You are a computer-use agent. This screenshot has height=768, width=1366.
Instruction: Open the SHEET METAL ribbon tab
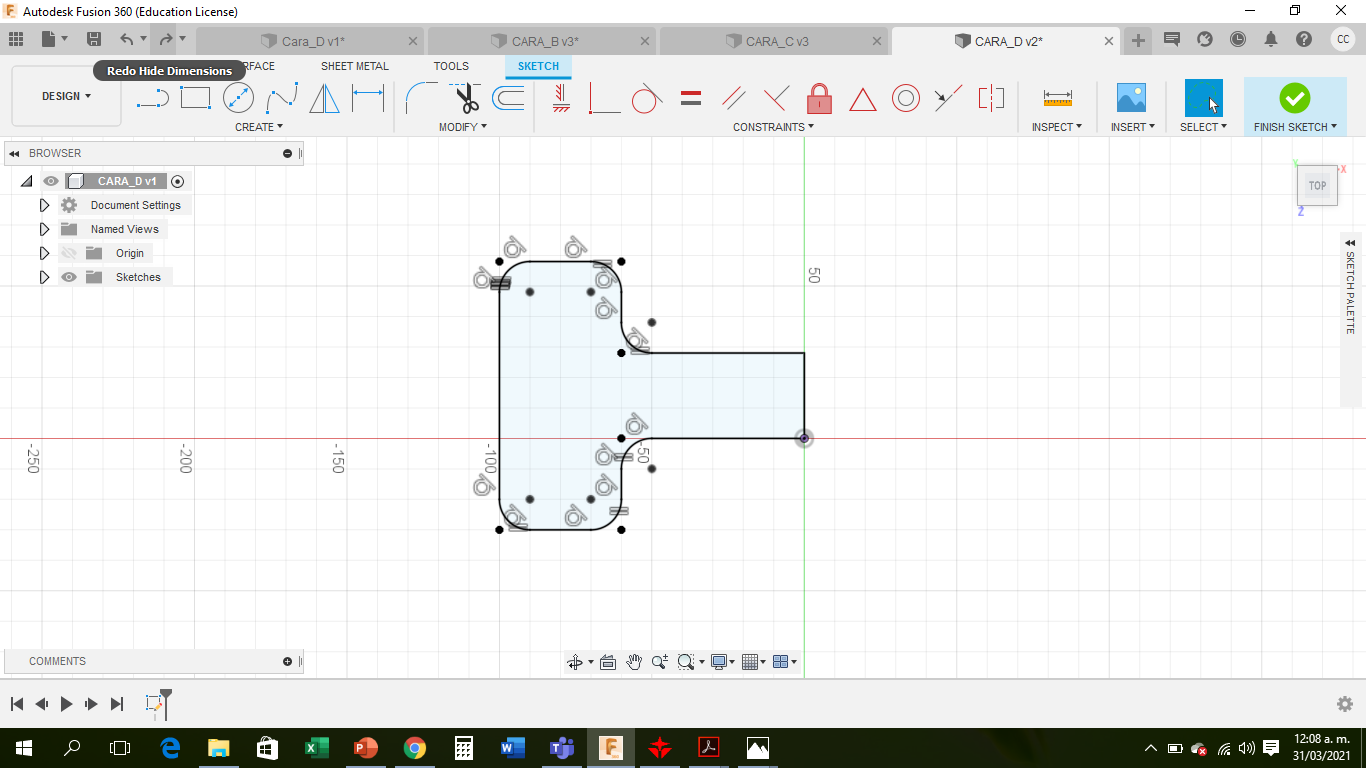pos(355,66)
